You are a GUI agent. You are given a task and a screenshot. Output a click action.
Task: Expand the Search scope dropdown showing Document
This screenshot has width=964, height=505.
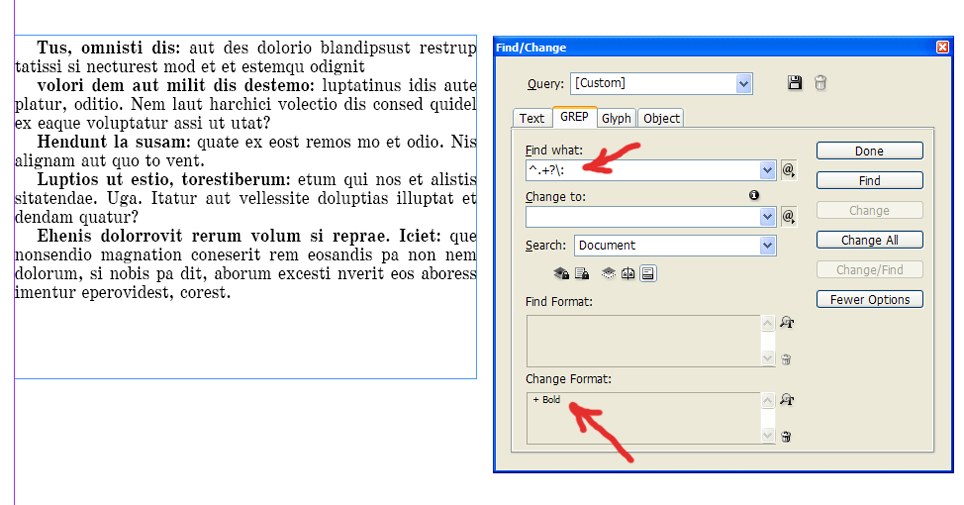(767, 245)
